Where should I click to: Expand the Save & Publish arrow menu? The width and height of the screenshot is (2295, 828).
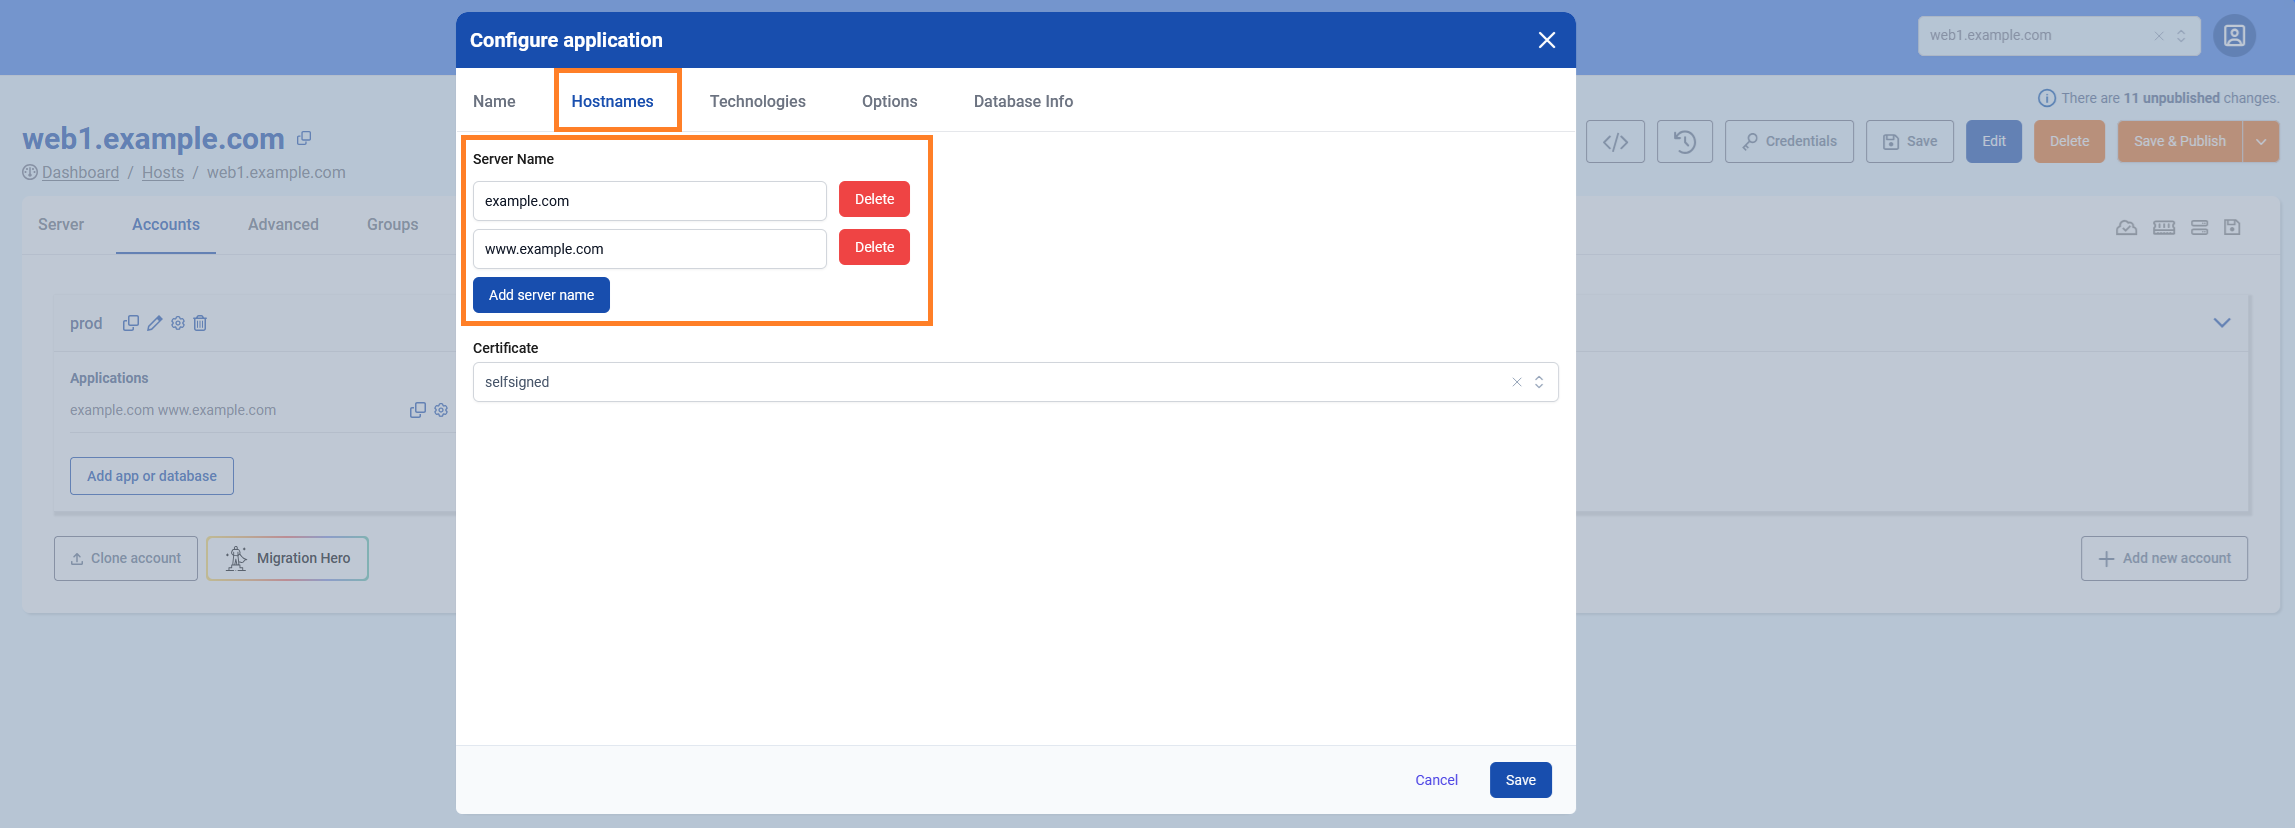[2260, 142]
